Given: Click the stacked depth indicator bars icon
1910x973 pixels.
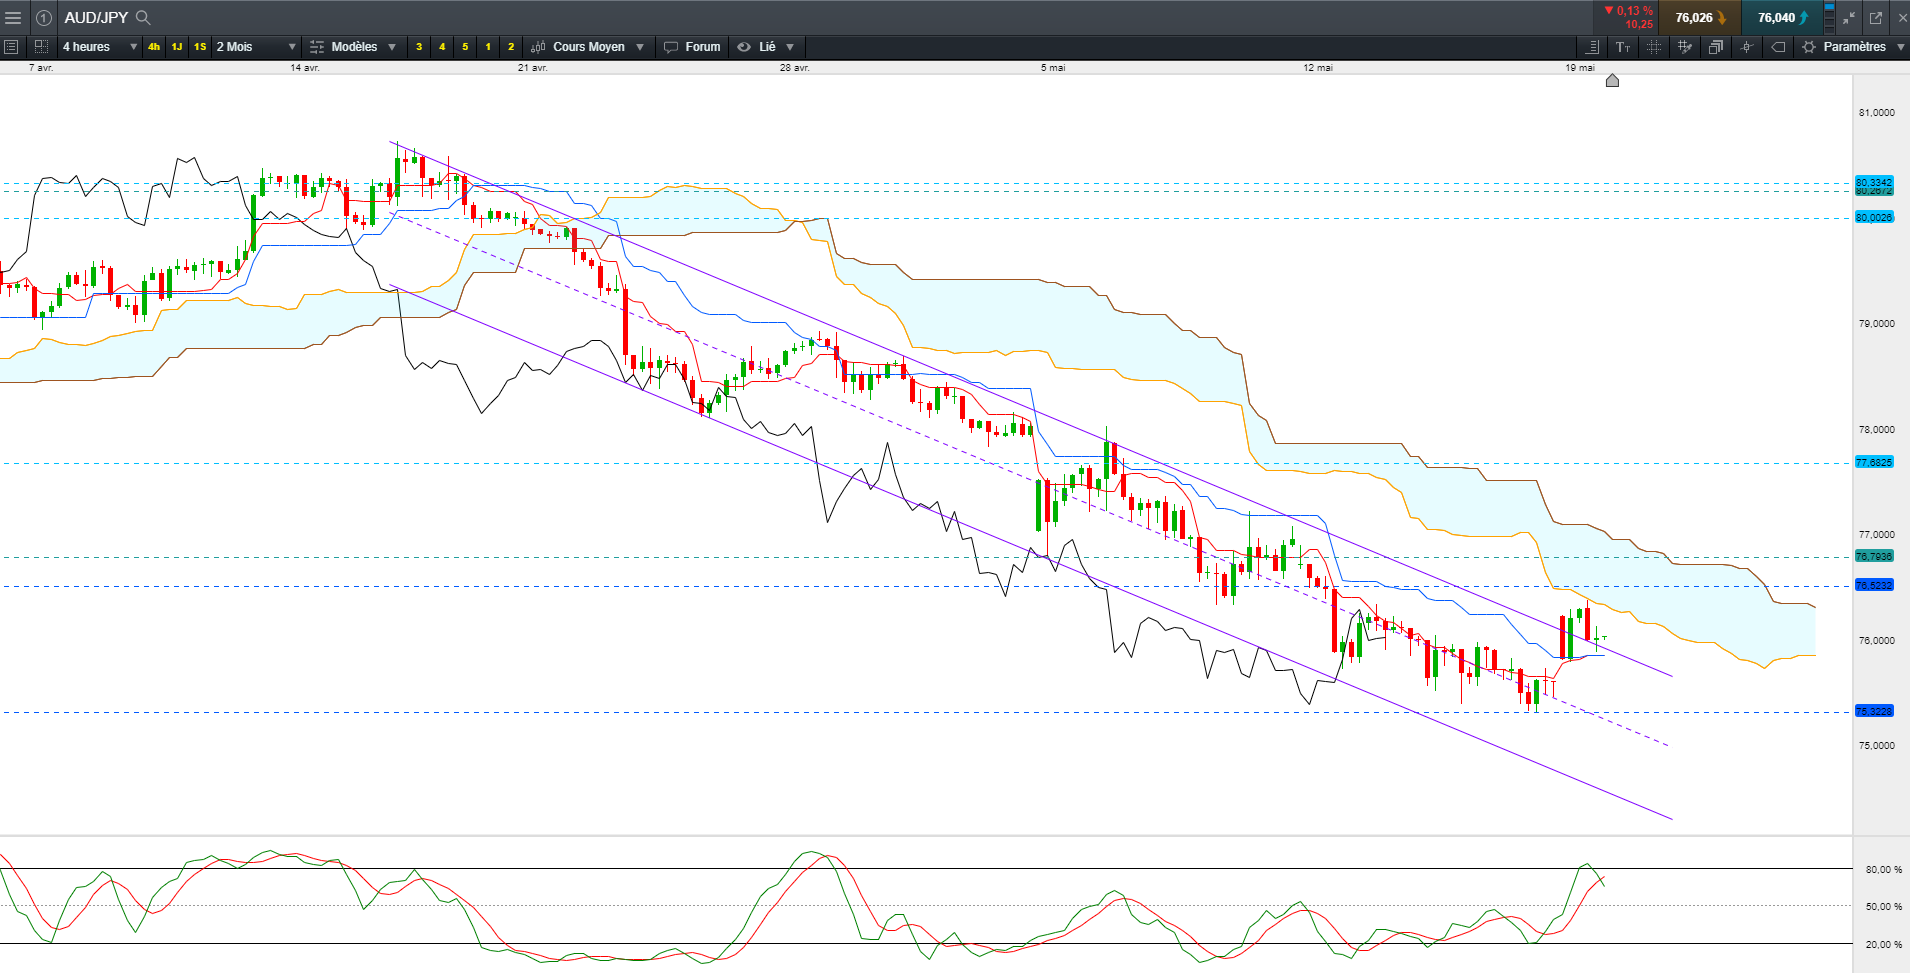Looking at the screenshot, I should (1829, 18).
